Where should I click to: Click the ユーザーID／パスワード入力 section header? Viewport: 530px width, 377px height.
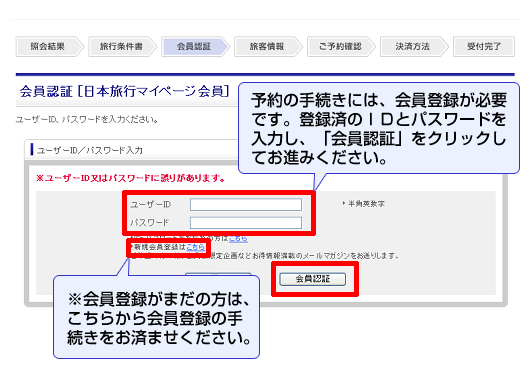pos(90,150)
